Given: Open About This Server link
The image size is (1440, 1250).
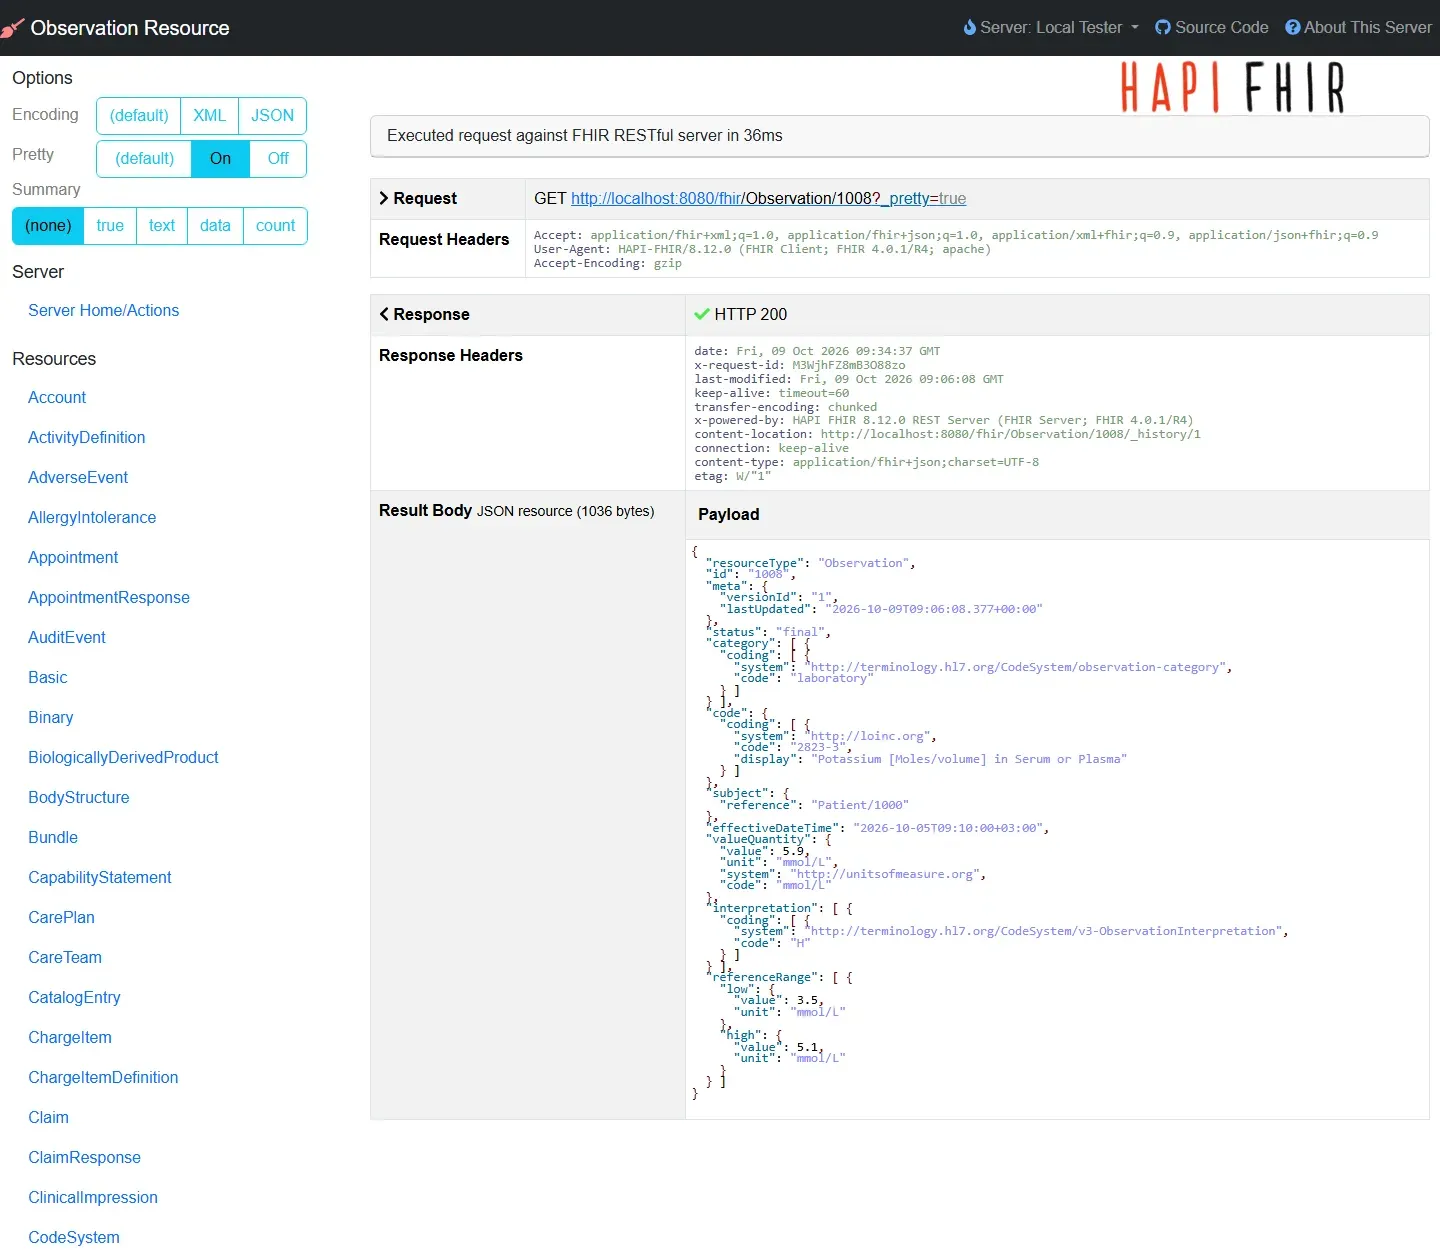Looking at the screenshot, I should pyautogui.click(x=1358, y=28).
